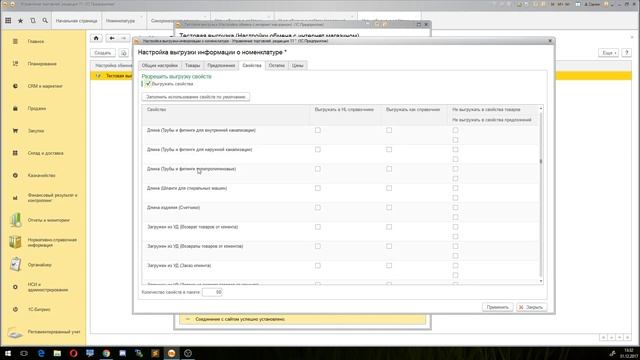
Task: Check HL справочник box for Длина изделия row
Action: pyautogui.click(x=318, y=207)
